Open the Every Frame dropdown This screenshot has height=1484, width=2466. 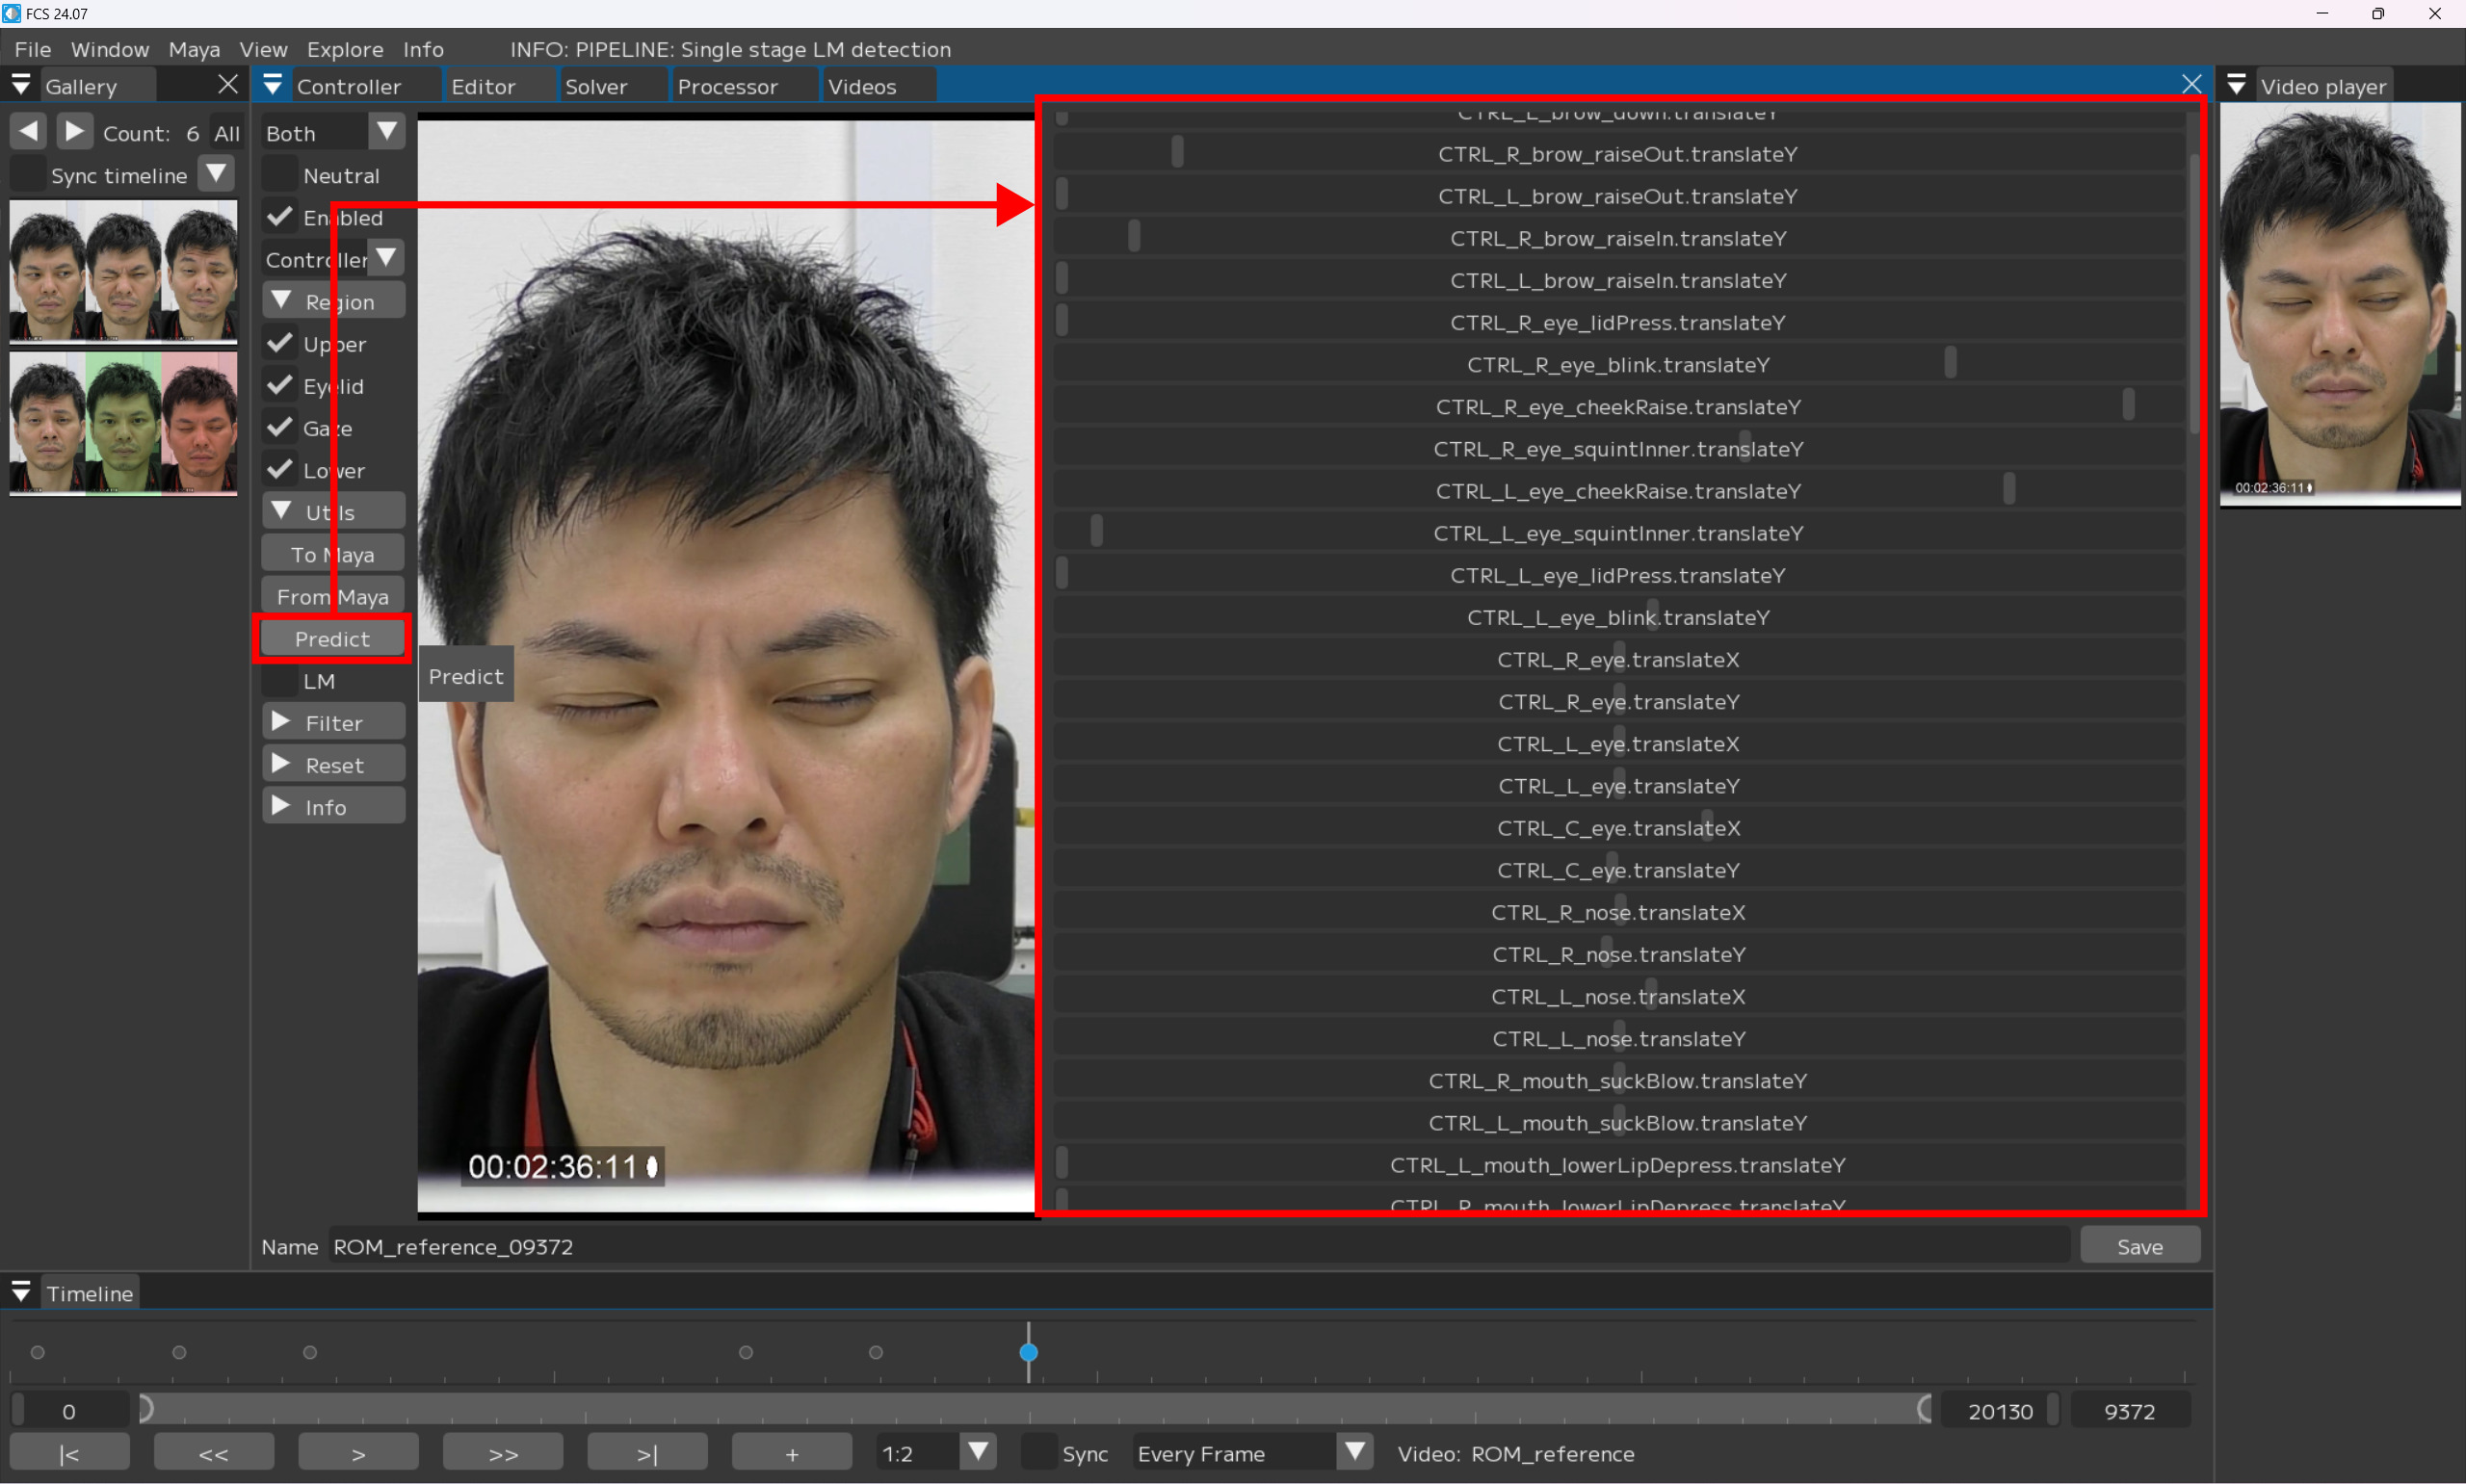(1354, 1452)
